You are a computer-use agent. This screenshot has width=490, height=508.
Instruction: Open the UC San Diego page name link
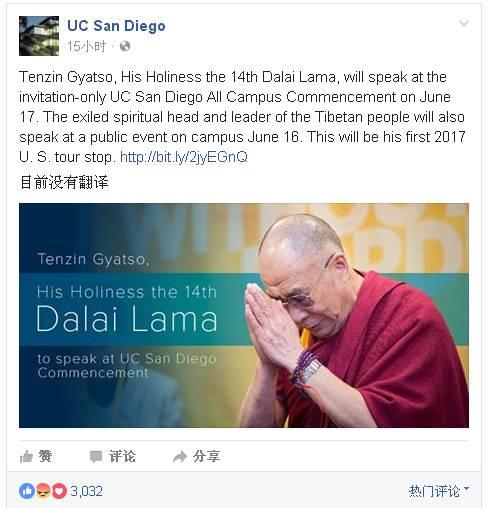click(116, 26)
